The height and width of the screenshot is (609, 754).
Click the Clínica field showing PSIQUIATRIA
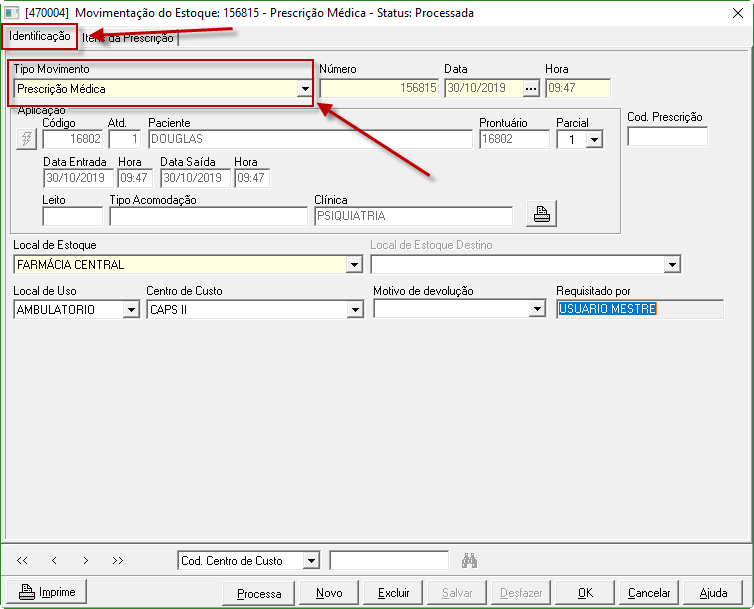pos(413,216)
